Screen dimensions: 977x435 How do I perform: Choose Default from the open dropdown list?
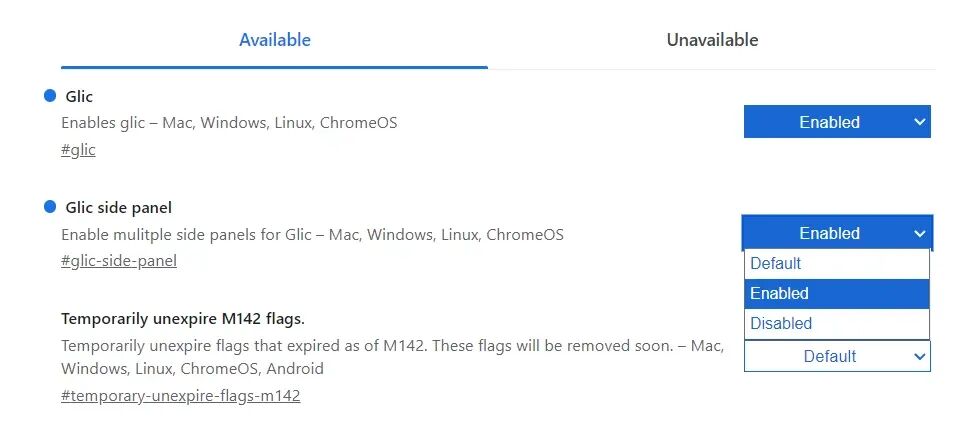[776, 264]
